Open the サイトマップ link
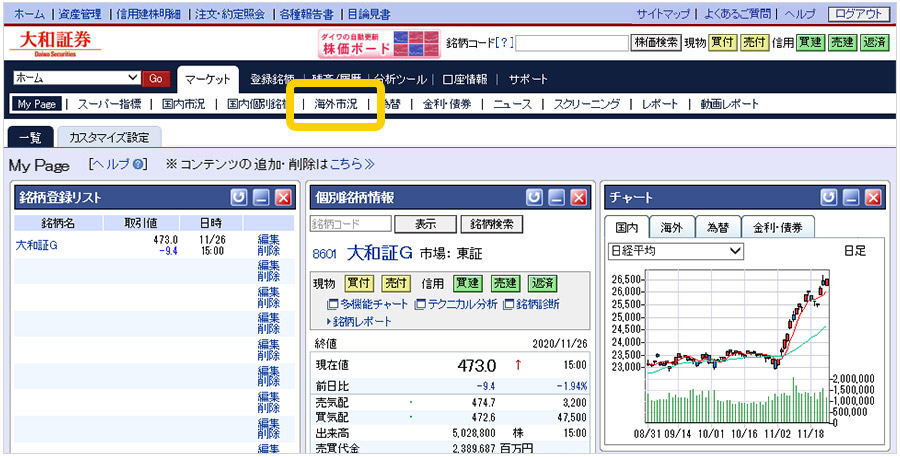The image size is (900, 457). (x=662, y=15)
